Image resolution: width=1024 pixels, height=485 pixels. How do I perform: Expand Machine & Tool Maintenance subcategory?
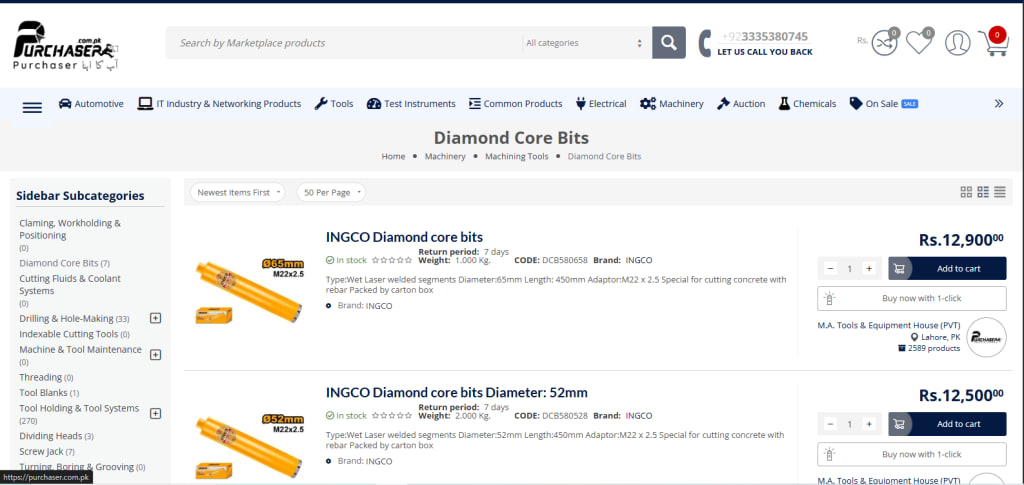[x=155, y=354]
